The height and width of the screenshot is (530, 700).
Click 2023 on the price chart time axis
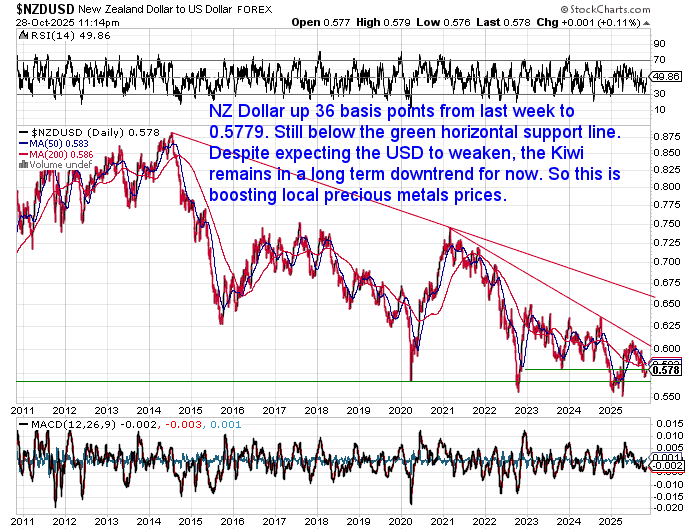pos(527,411)
